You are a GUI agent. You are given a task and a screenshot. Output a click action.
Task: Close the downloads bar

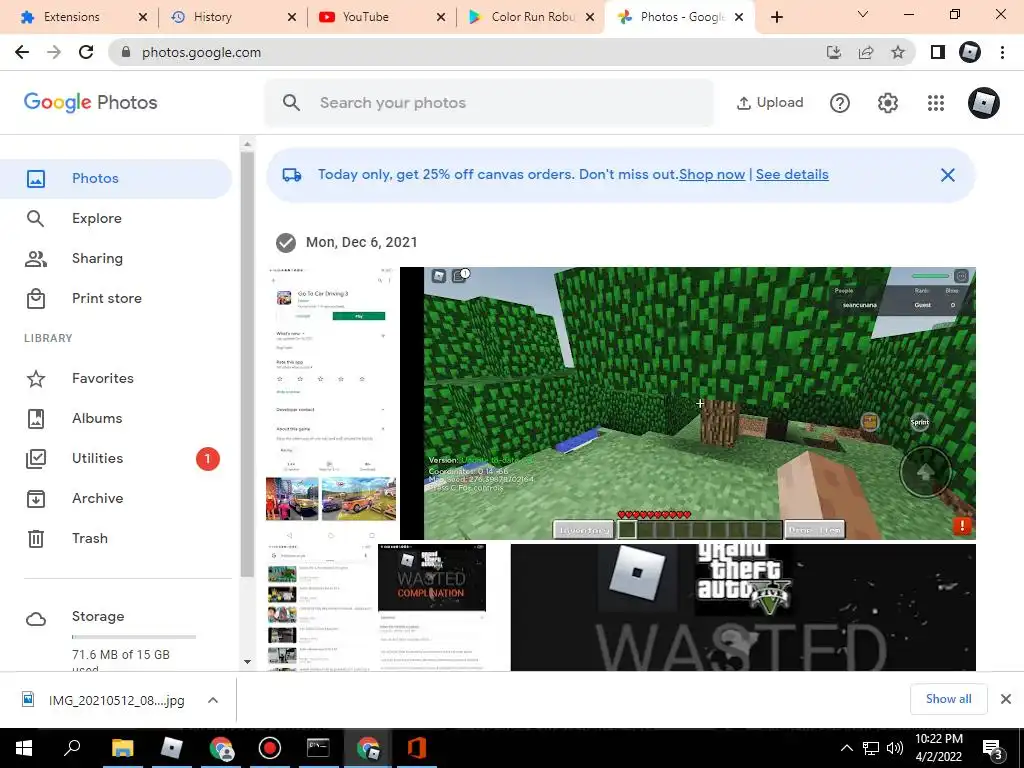pos(1006,699)
